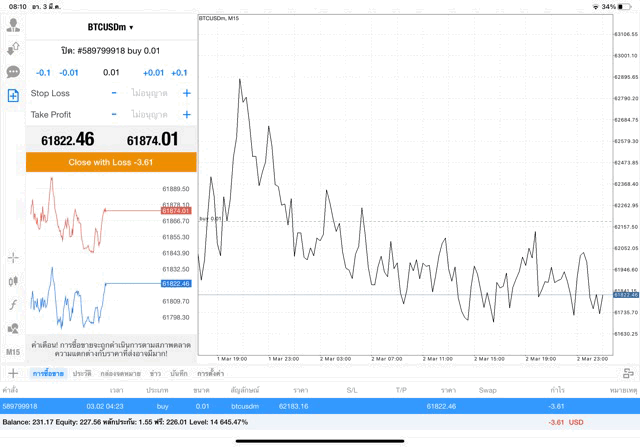Switch to the ข่าว news tab
This screenshot has width=640, height=447.
(154, 373)
